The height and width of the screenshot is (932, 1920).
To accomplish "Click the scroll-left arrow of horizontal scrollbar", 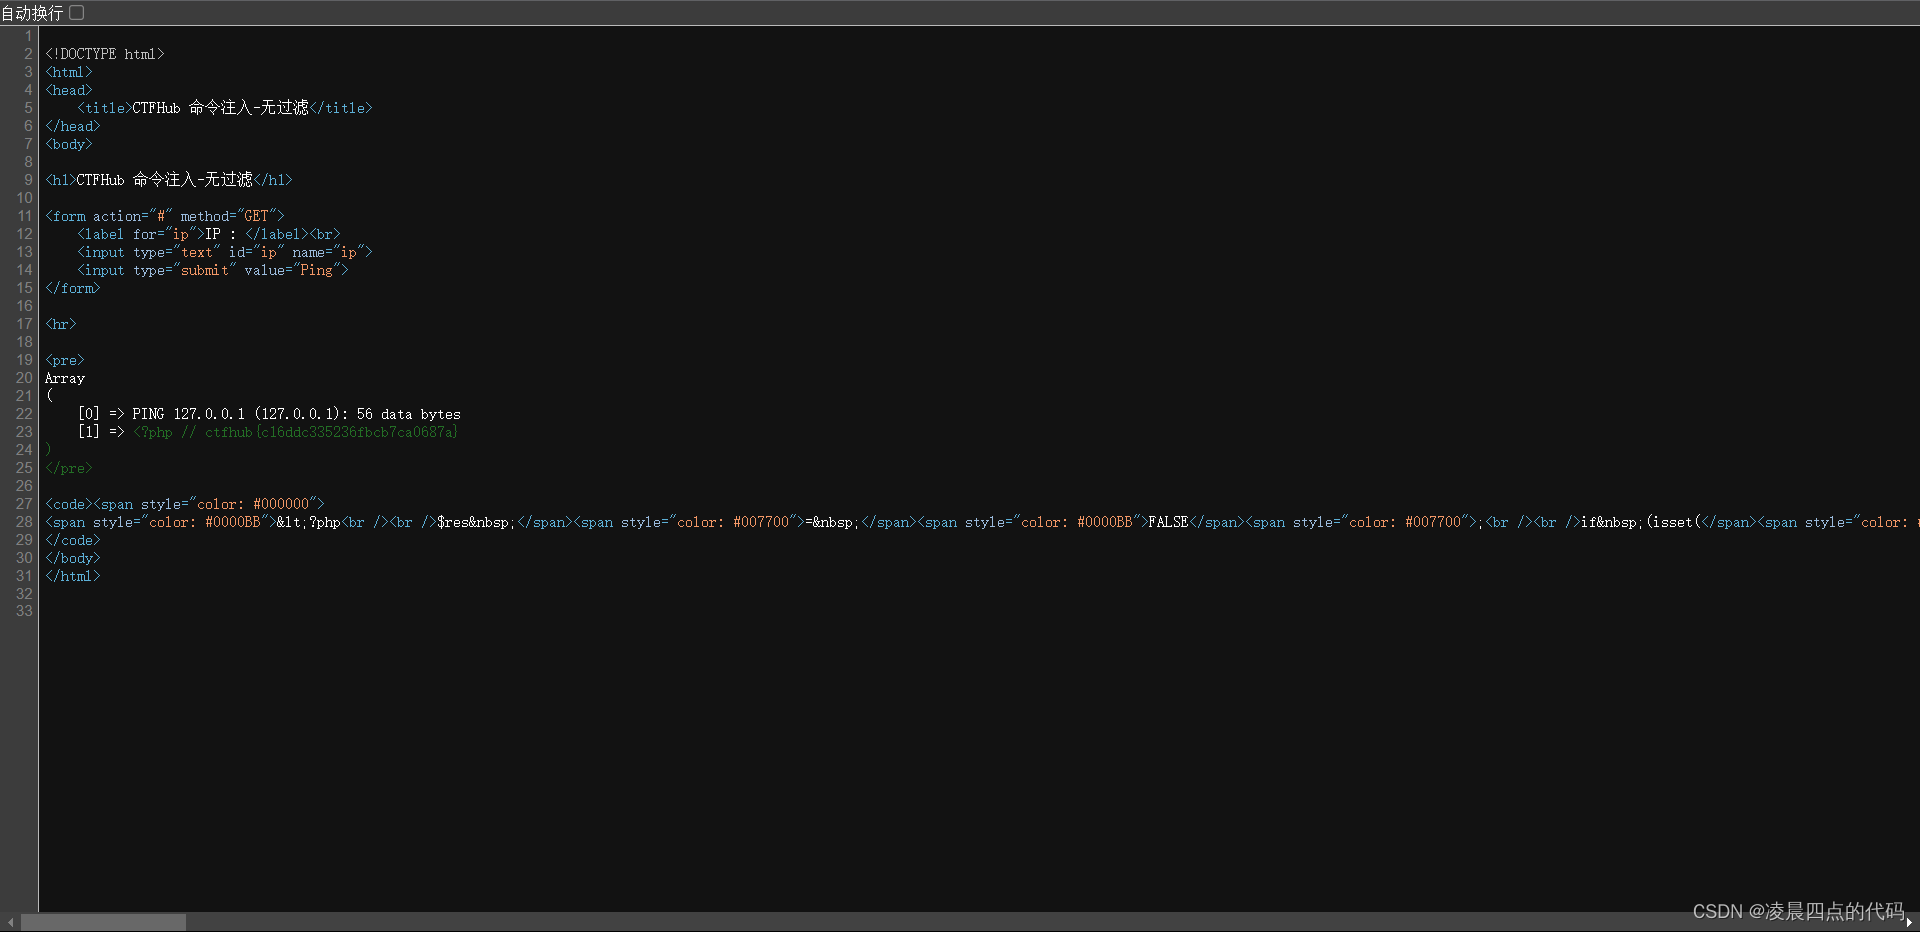I will tap(10, 922).
